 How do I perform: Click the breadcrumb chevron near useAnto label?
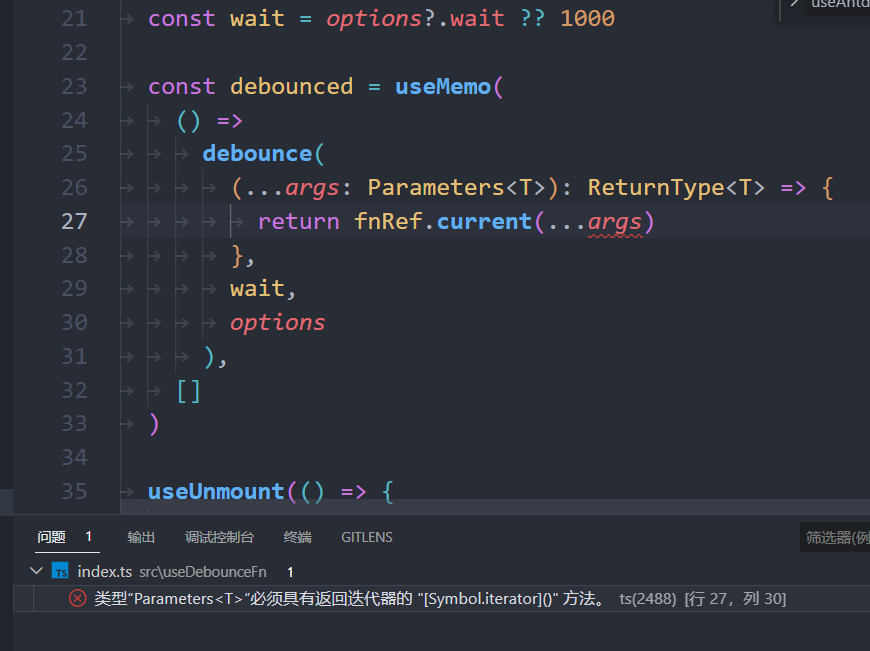click(793, 5)
